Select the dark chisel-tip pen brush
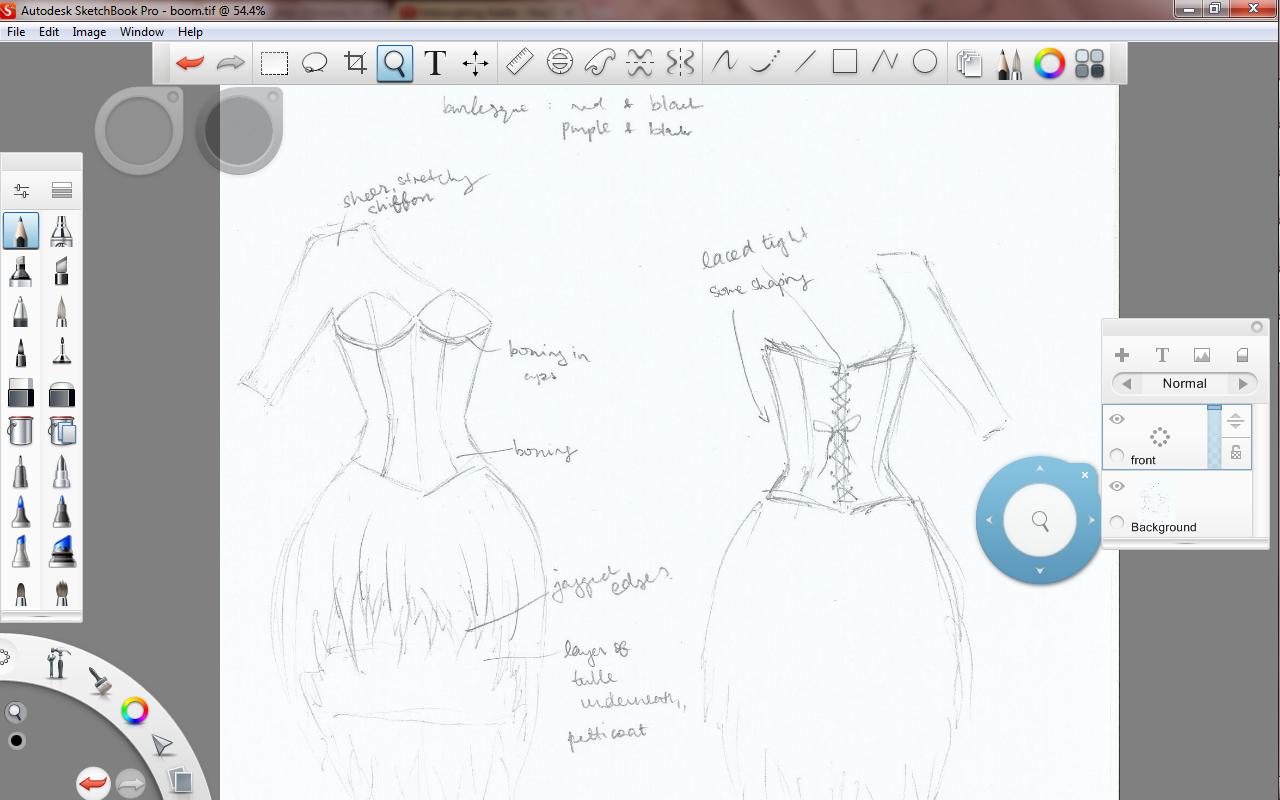 [62, 271]
